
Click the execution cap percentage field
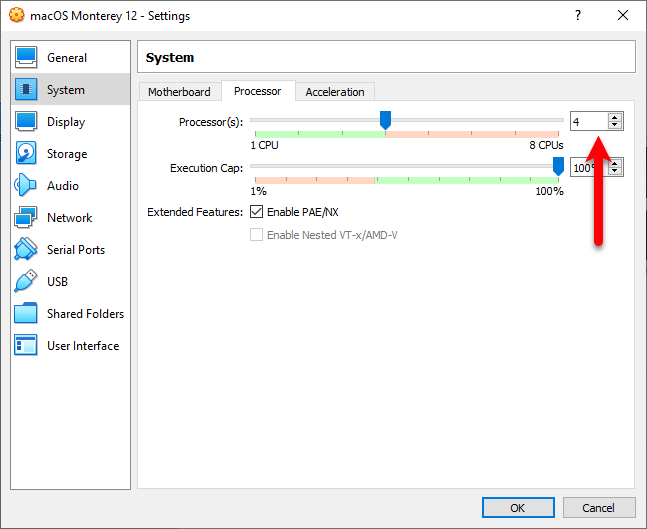pyautogui.click(x=589, y=167)
